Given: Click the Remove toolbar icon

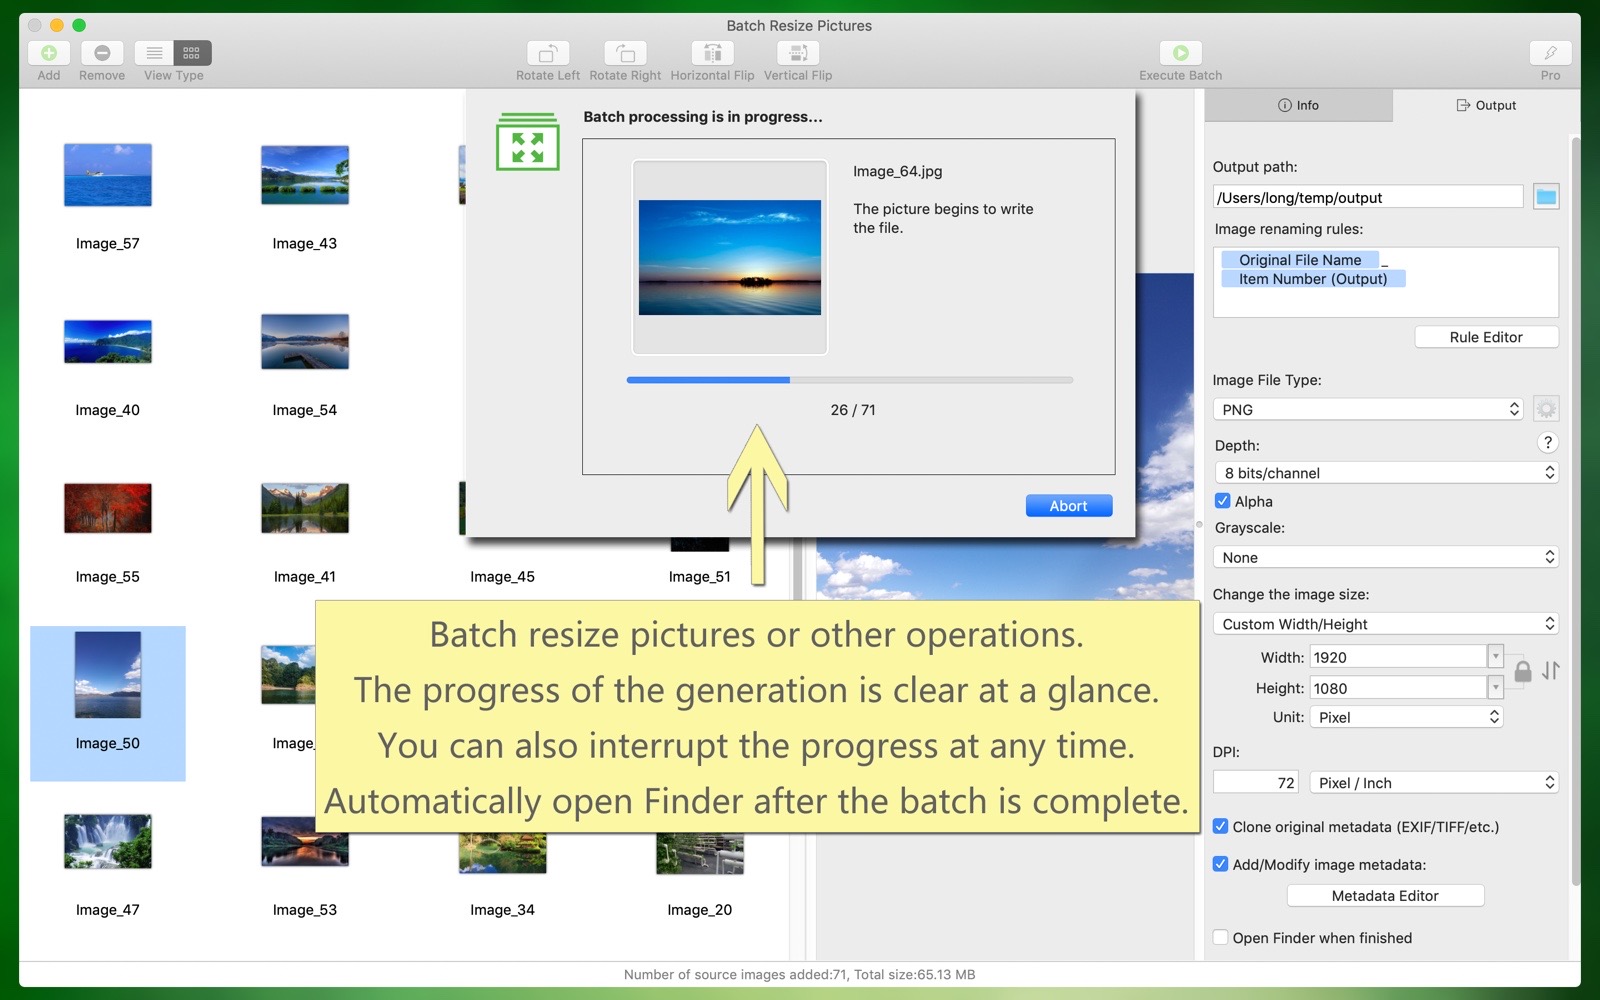Looking at the screenshot, I should (x=102, y=53).
